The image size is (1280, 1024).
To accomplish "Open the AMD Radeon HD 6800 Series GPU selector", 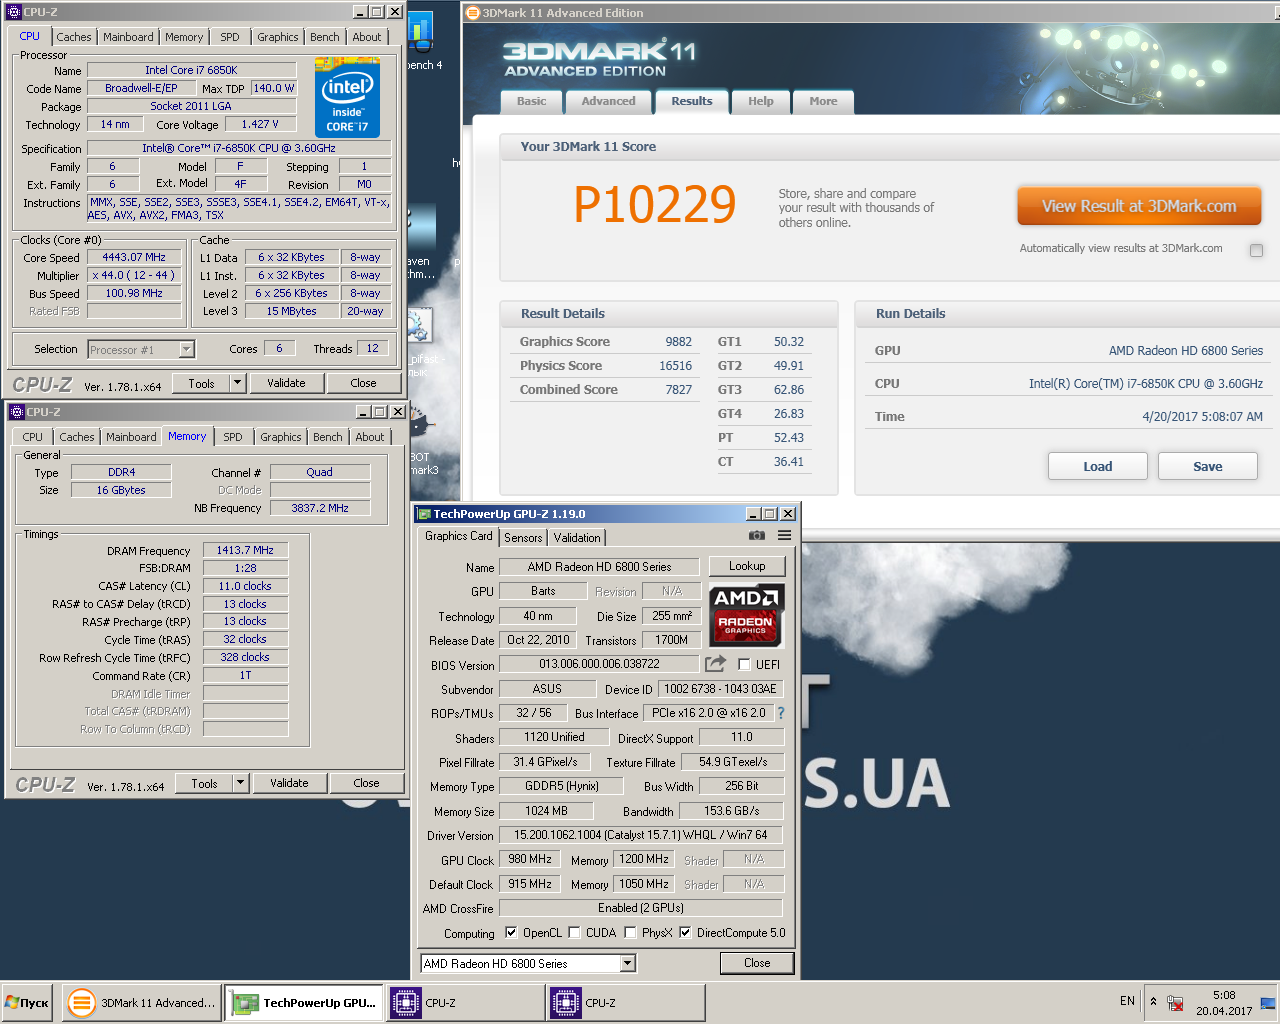I will [528, 963].
